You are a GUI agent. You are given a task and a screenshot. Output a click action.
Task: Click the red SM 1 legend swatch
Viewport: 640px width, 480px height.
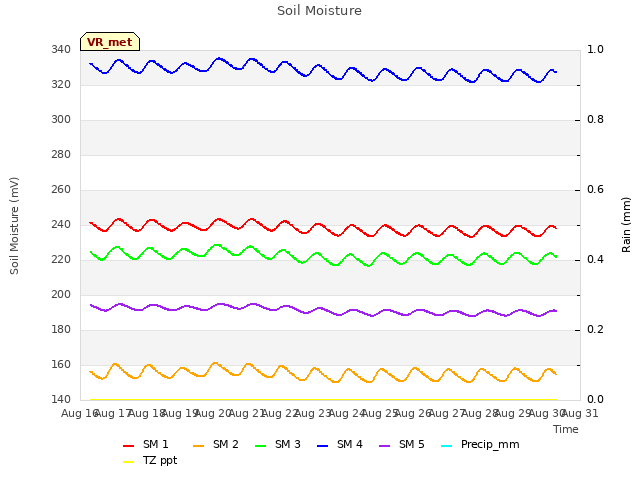pyautogui.click(x=129, y=446)
